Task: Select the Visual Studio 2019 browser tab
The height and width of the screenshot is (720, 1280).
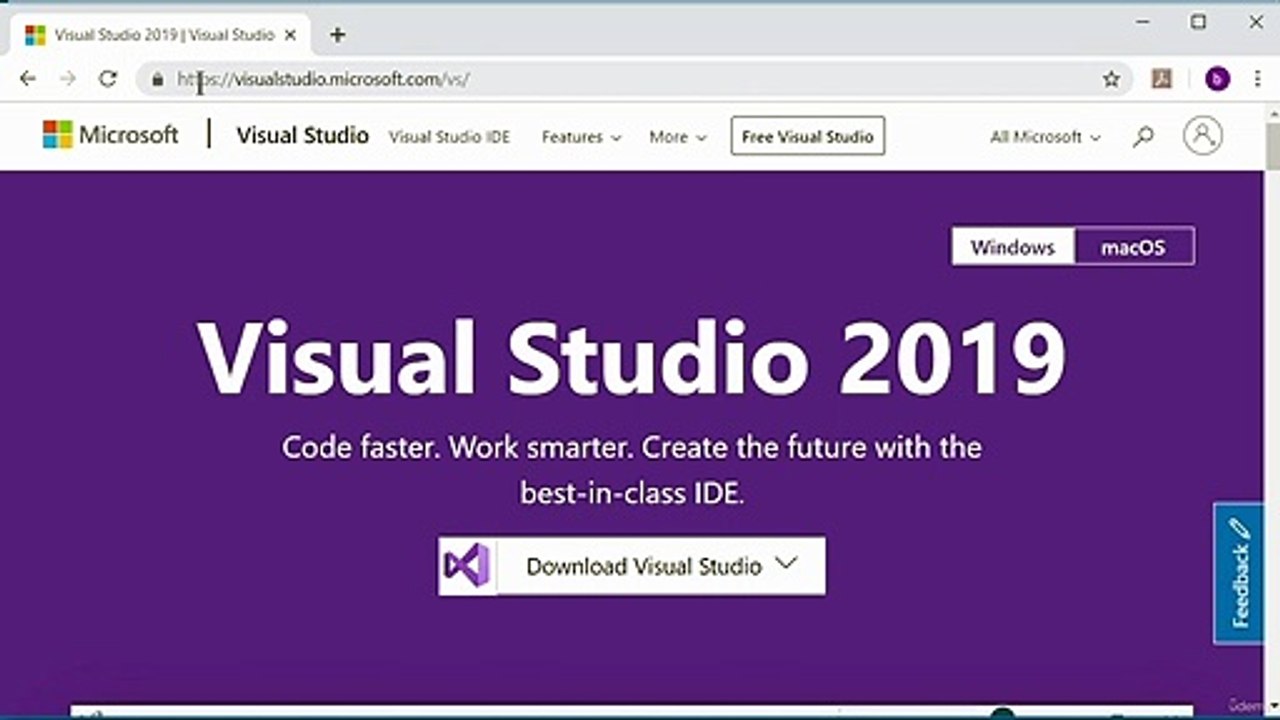Action: [162, 35]
